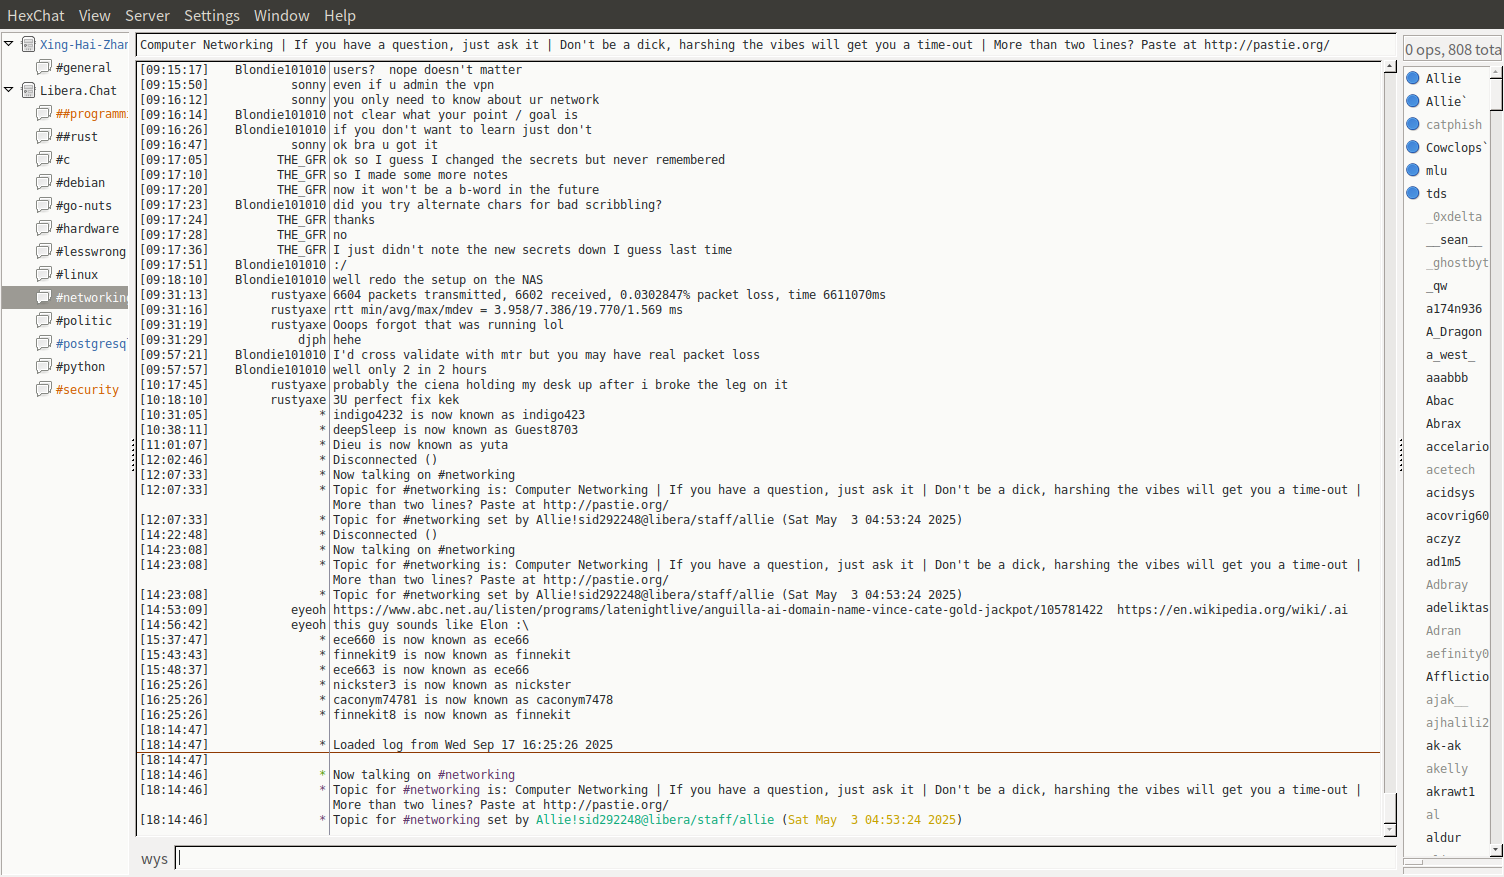Click the blue status dot beside Allie
The height and width of the screenshot is (877, 1504).
tap(1413, 78)
